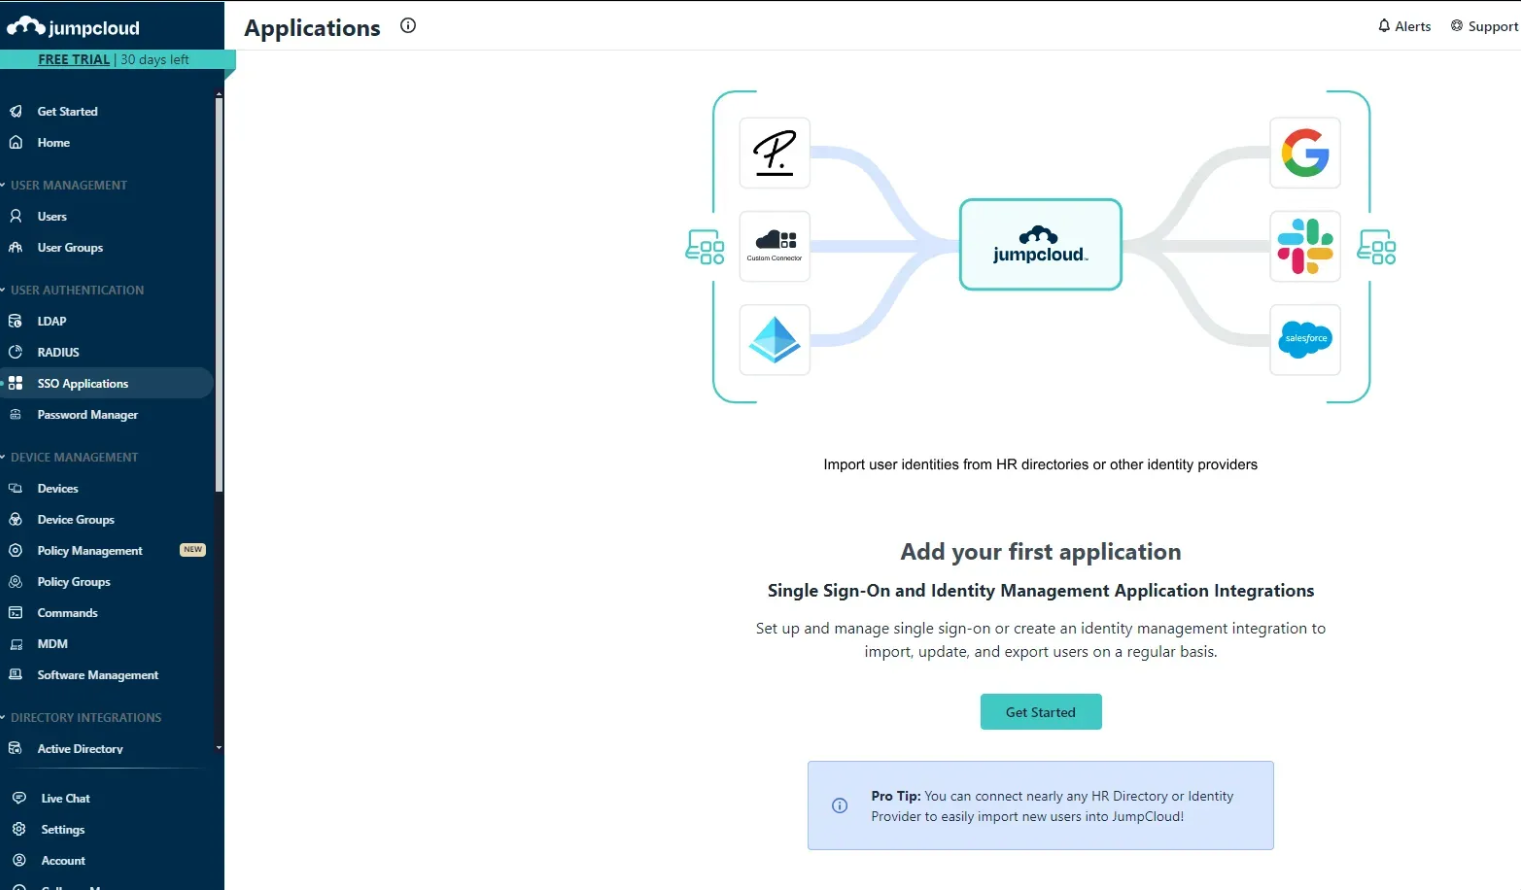This screenshot has height=890, width=1521.
Task: Click the Device Groups icon
Action: [x=16, y=519]
